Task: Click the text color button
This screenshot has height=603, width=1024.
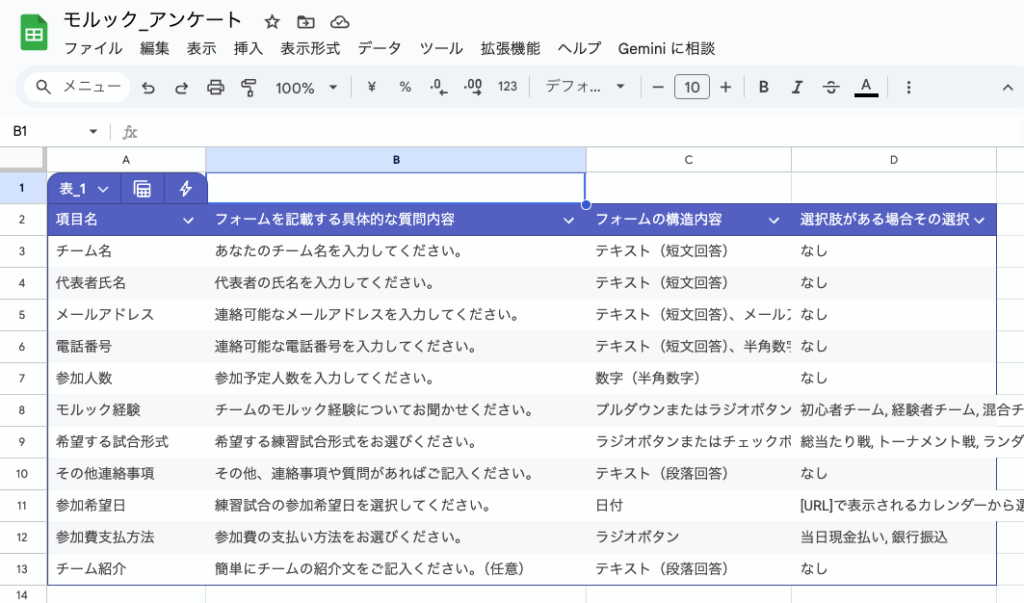Action: [866, 87]
